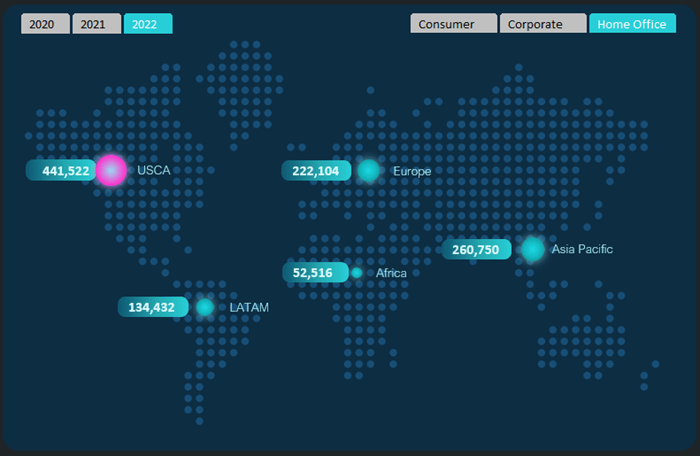Click the 134,432 value label

point(153,307)
